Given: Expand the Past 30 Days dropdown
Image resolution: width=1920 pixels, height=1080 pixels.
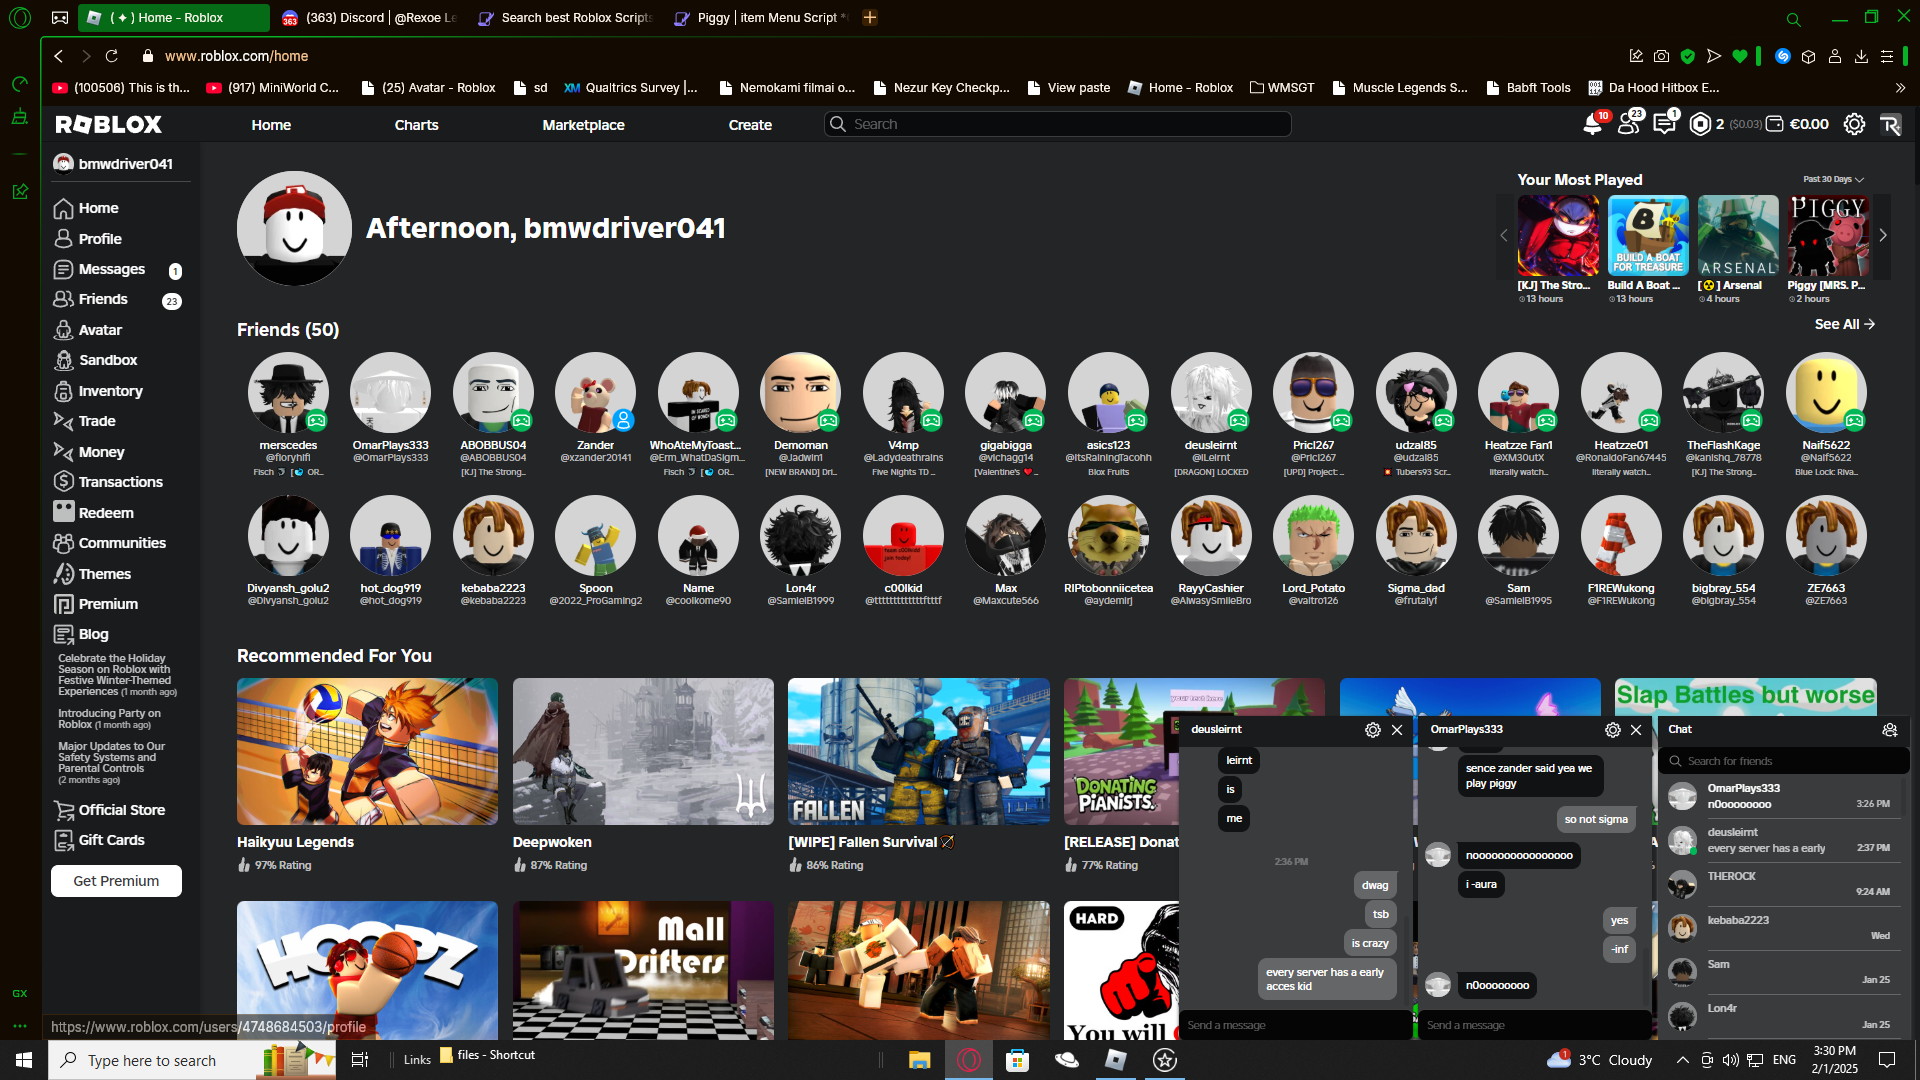Looking at the screenshot, I should (x=1833, y=180).
